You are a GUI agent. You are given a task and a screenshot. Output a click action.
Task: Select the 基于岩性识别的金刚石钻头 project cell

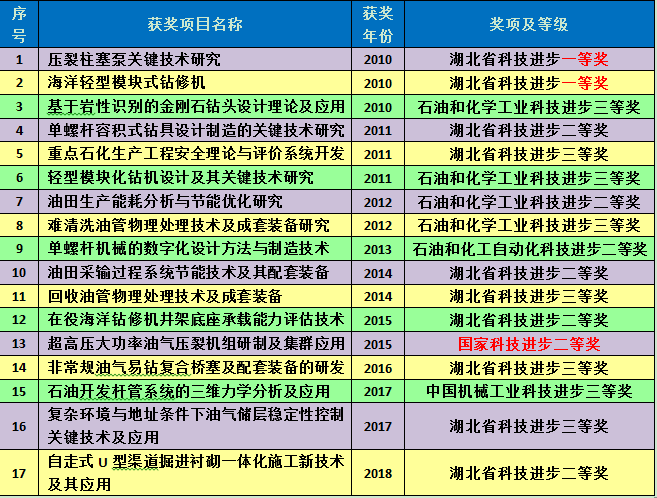[x=196, y=106]
